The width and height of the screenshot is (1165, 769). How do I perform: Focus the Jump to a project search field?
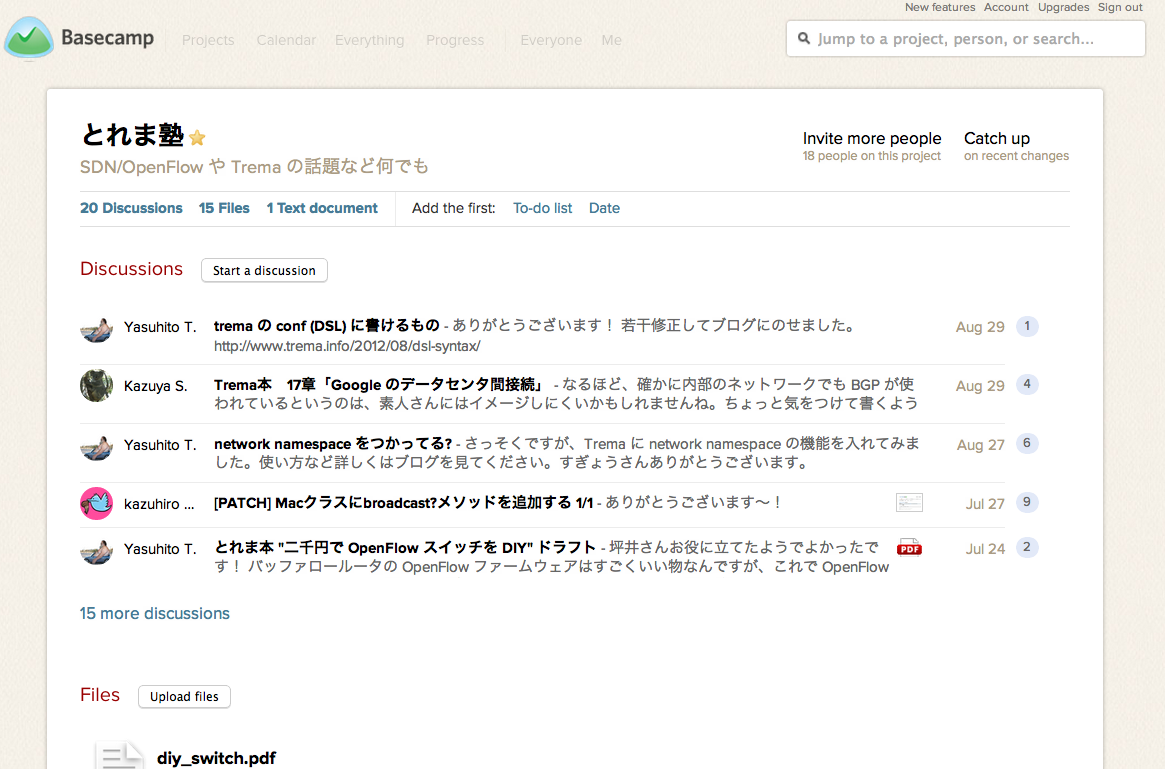pyautogui.click(x=966, y=39)
